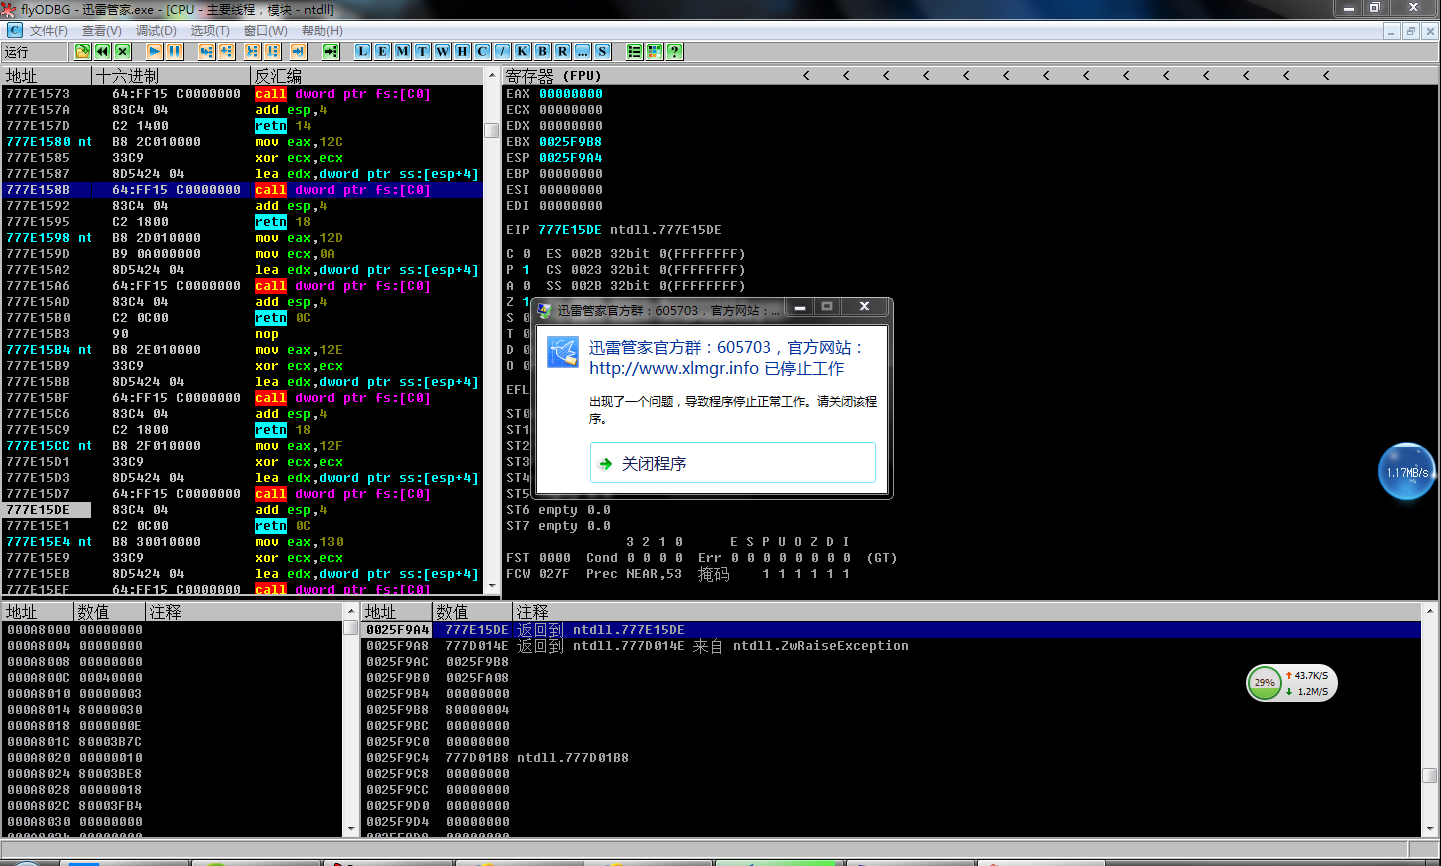Click the 十六进制 column header in disassembly

[x=171, y=76]
